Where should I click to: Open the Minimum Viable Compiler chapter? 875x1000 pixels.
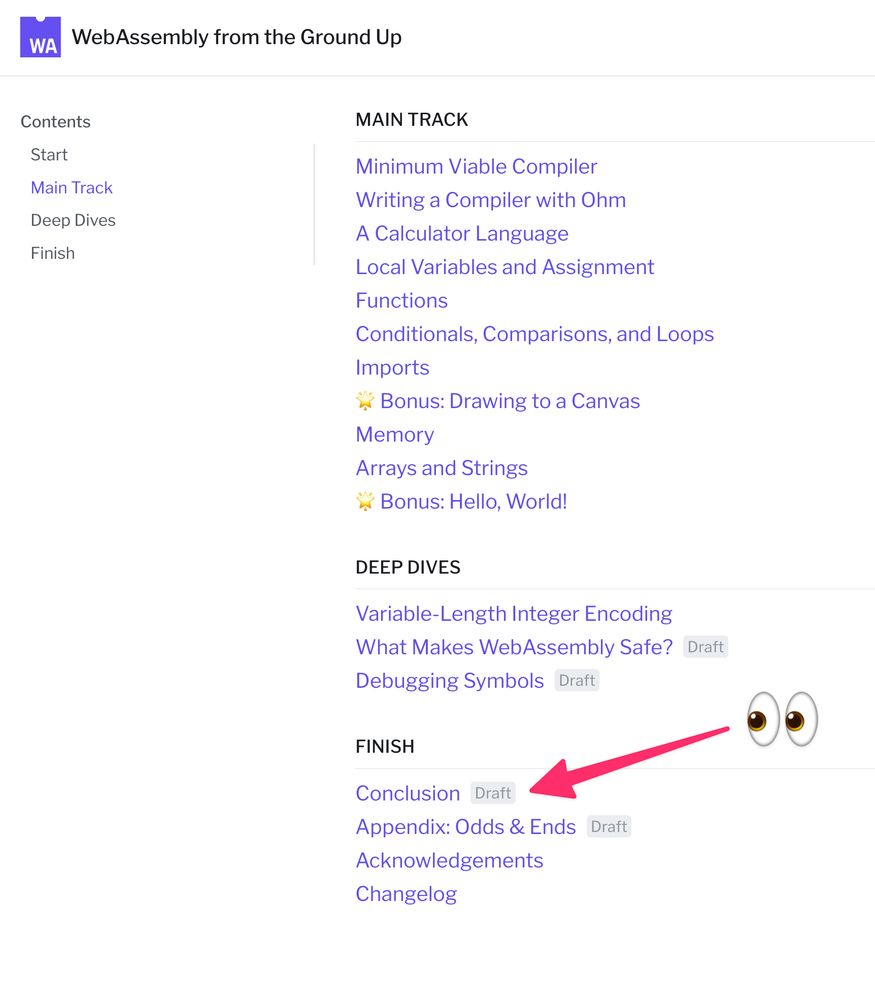[x=476, y=166]
